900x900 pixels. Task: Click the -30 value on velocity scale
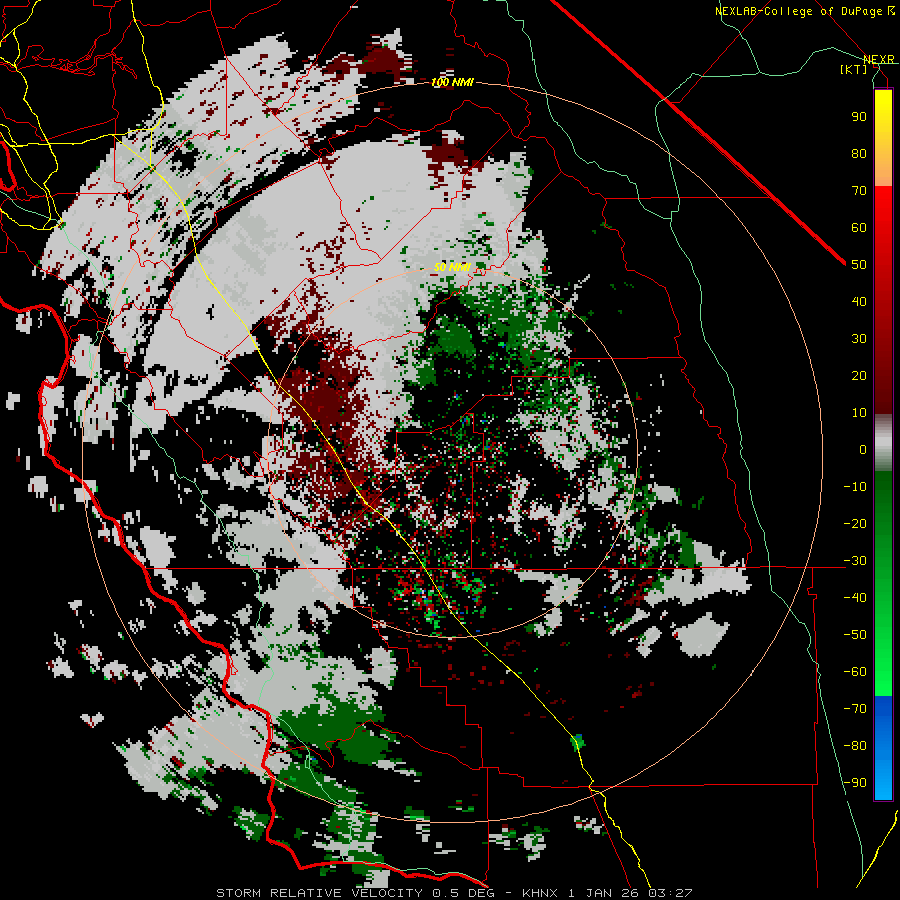pyautogui.click(x=855, y=561)
